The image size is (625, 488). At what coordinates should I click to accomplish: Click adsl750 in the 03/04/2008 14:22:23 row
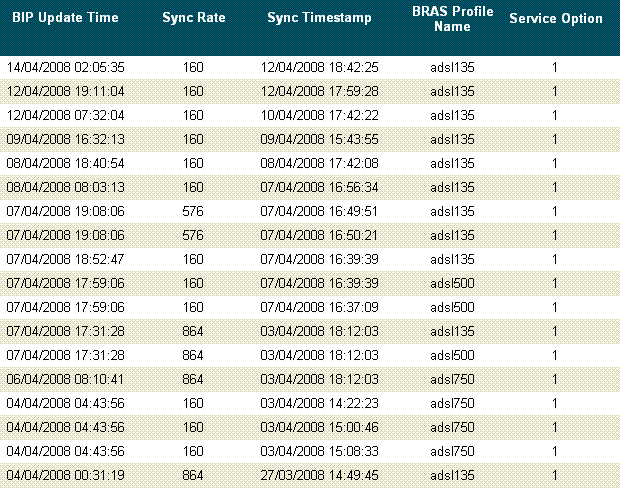(452, 403)
